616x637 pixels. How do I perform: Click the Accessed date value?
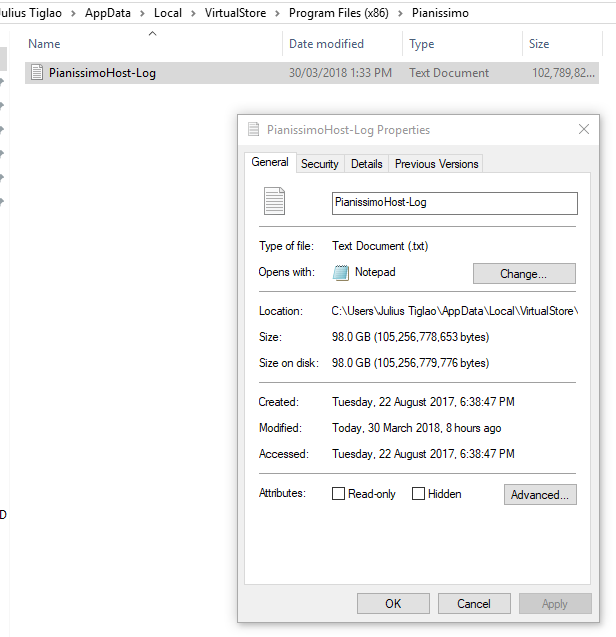pyautogui.click(x=423, y=454)
